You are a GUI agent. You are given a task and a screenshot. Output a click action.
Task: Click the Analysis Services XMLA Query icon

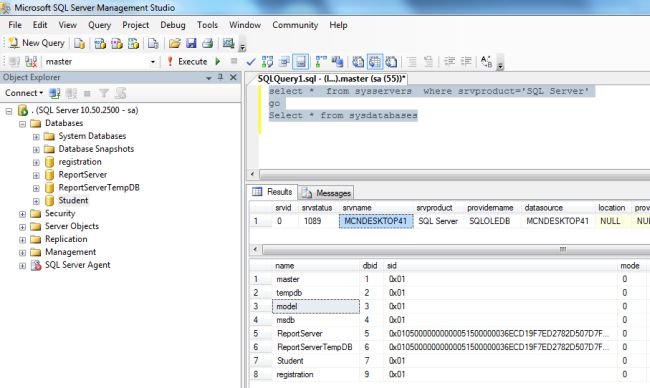[x=133, y=43]
